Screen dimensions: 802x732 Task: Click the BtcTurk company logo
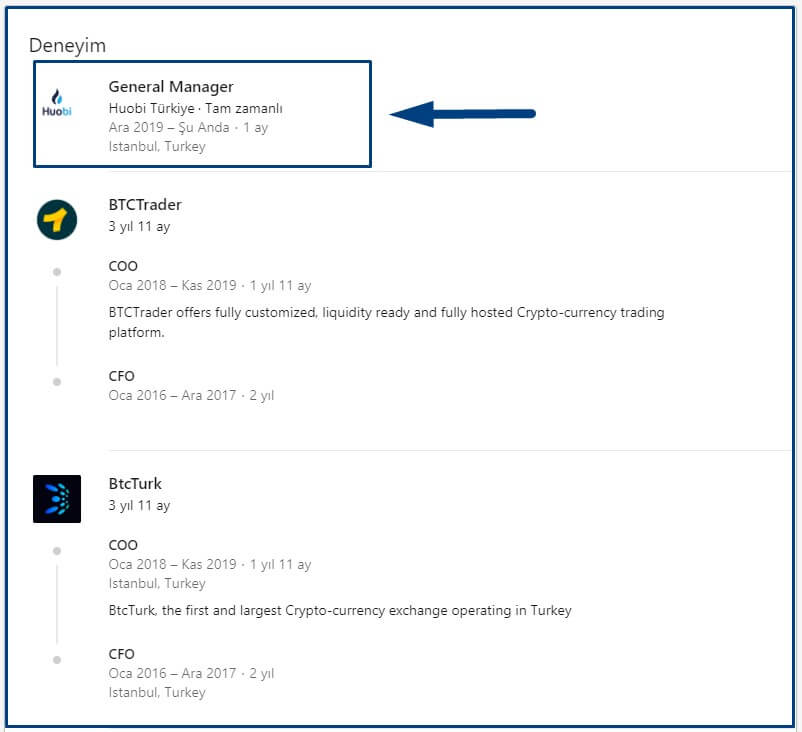coord(57,498)
